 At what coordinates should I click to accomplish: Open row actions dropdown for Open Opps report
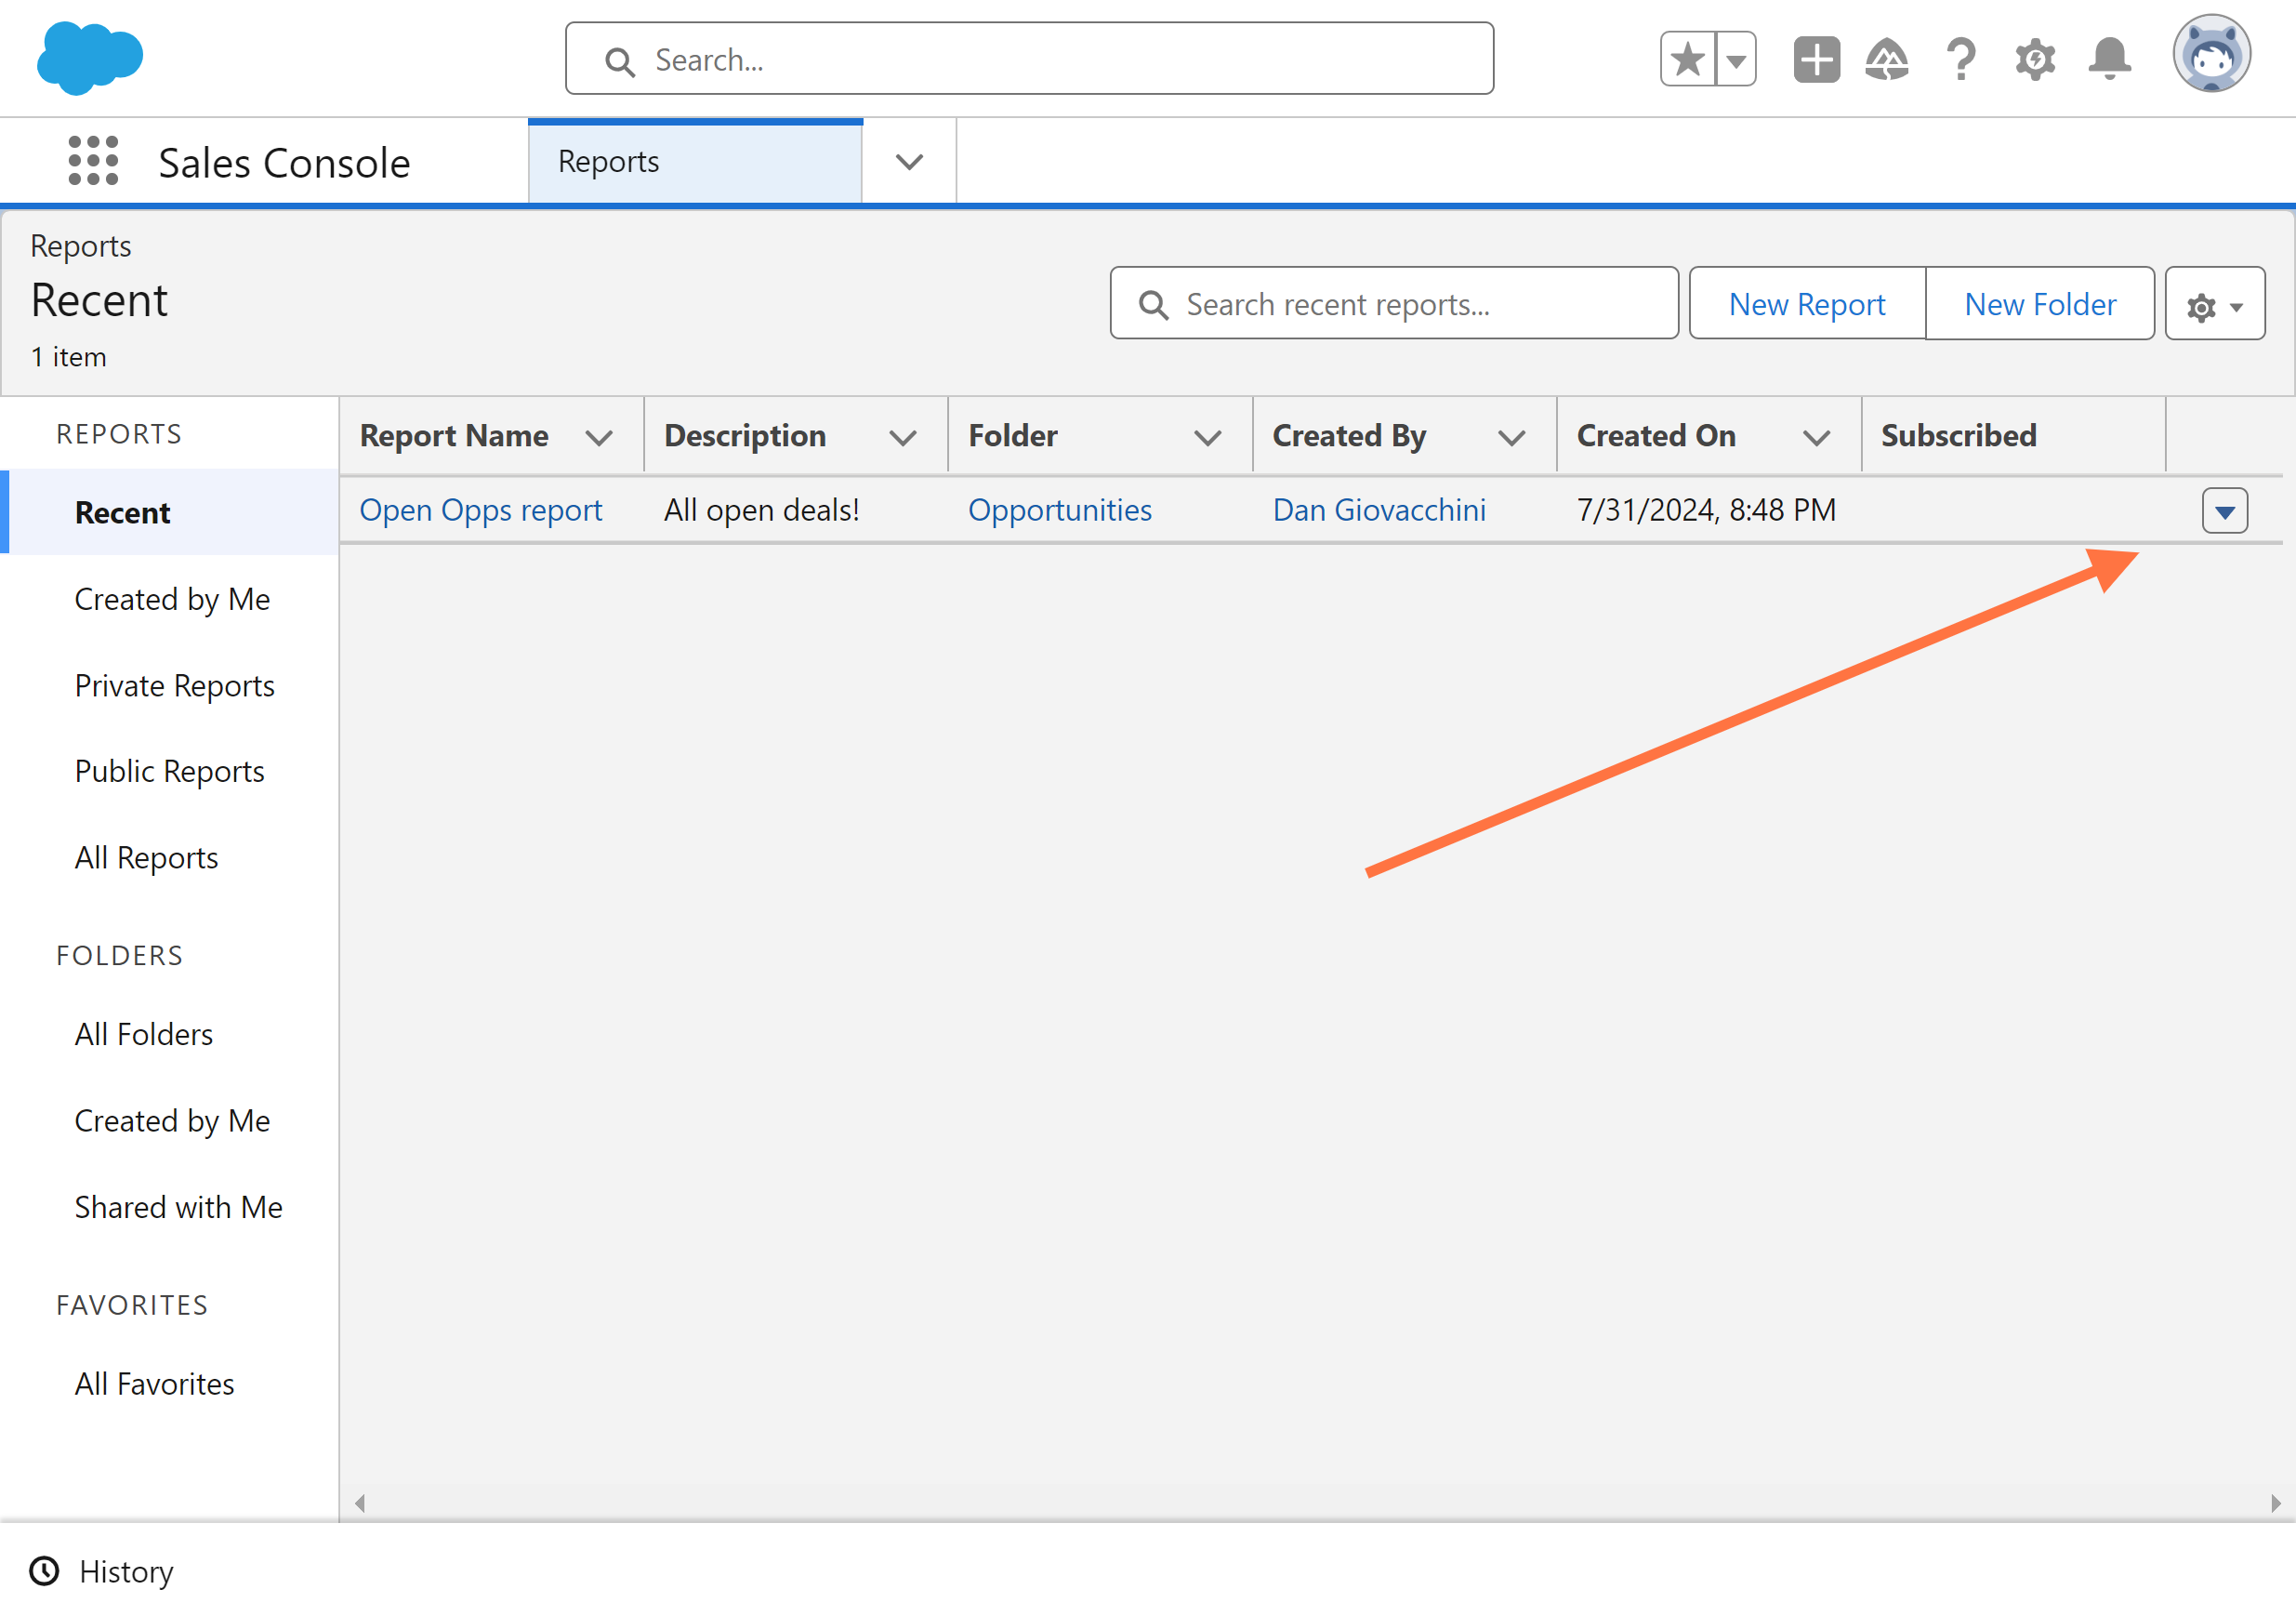[x=2225, y=511]
